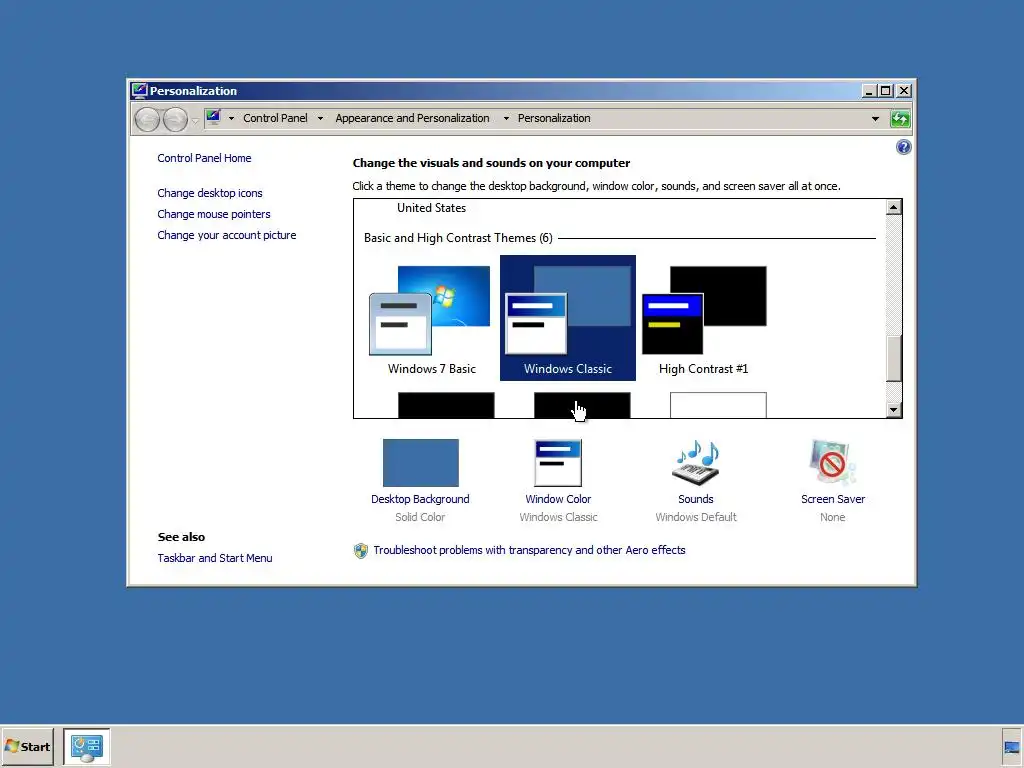Click the shield icon beside Troubleshoot link
Screen dimensions: 1024x768
(x=360, y=551)
